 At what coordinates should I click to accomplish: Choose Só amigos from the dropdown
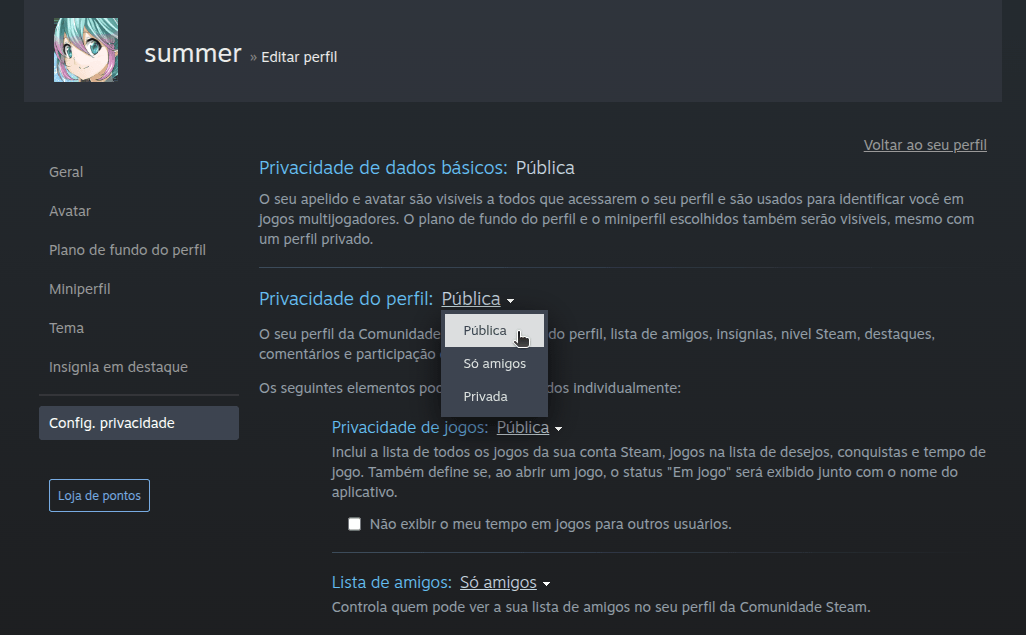tap(494, 363)
